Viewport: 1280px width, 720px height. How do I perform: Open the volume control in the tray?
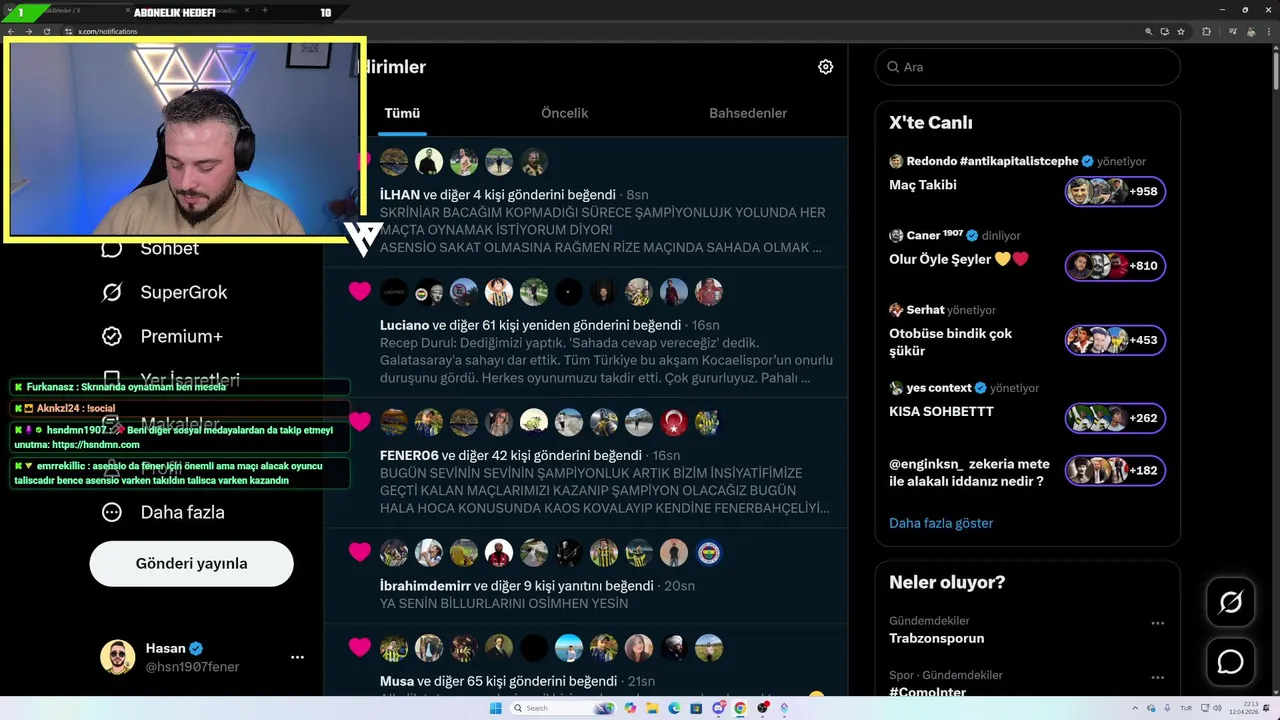coord(1218,708)
